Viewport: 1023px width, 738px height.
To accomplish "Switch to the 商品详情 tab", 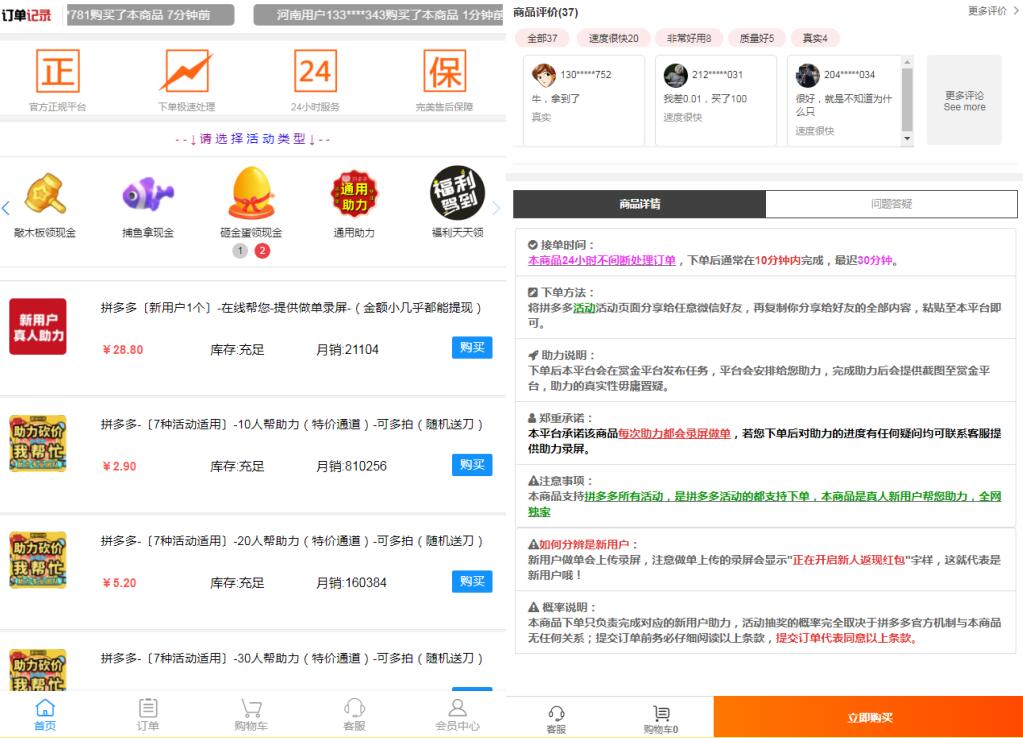I will point(639,204).
